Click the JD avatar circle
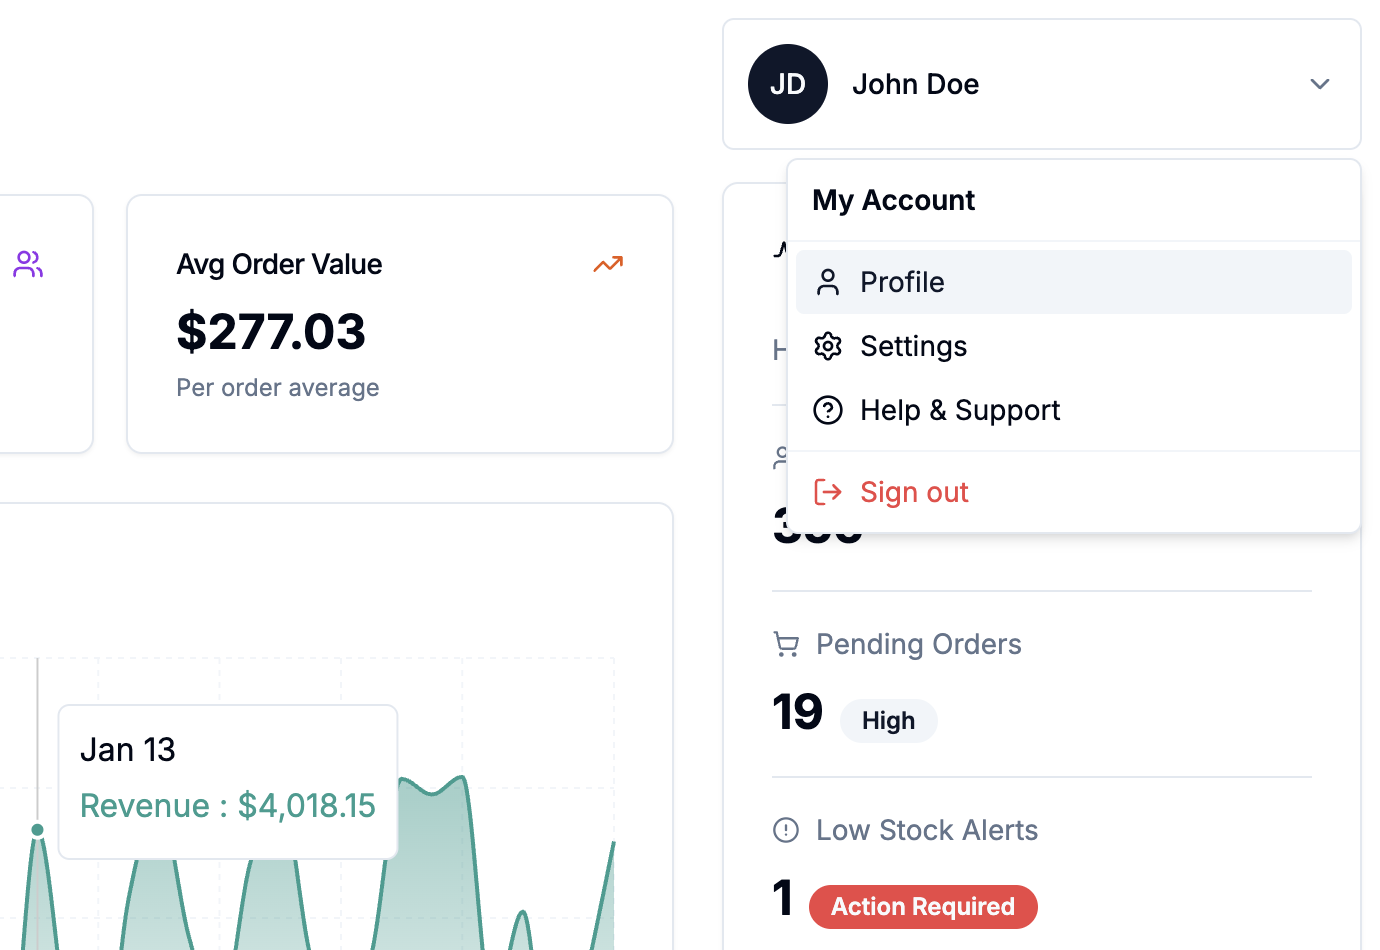The height and width of the screenshot is (950, 1380). [x=788, y=84]
